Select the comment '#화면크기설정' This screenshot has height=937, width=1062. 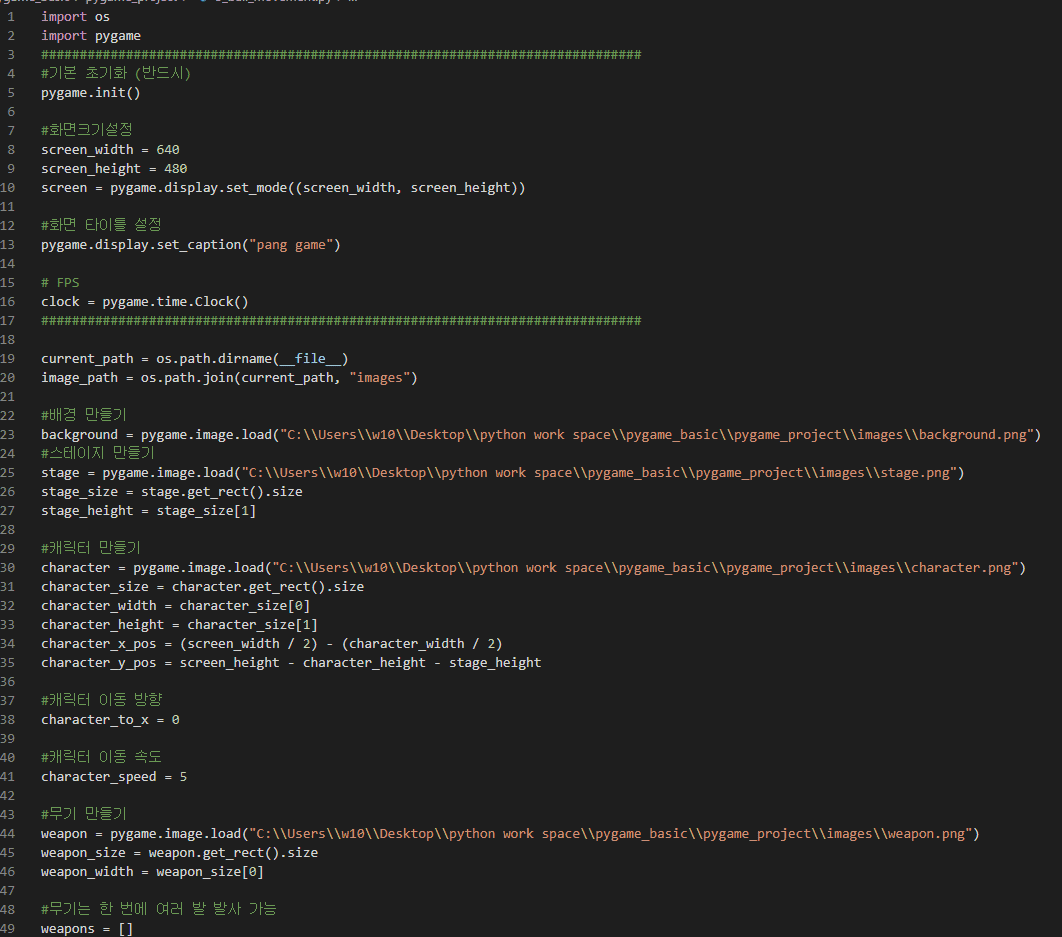click(x=87, y=130)
